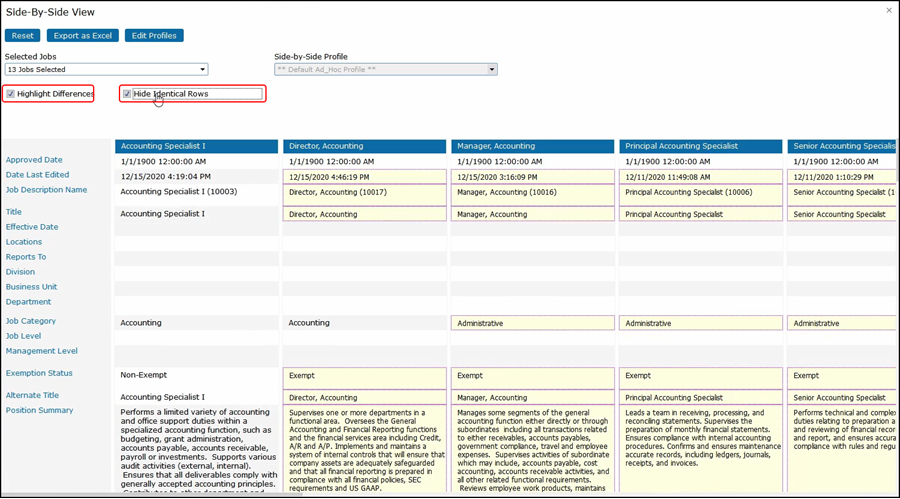Viewport: 900px width, 499px height.
Task: Open Edit Profiles
Action: point(154,36)
